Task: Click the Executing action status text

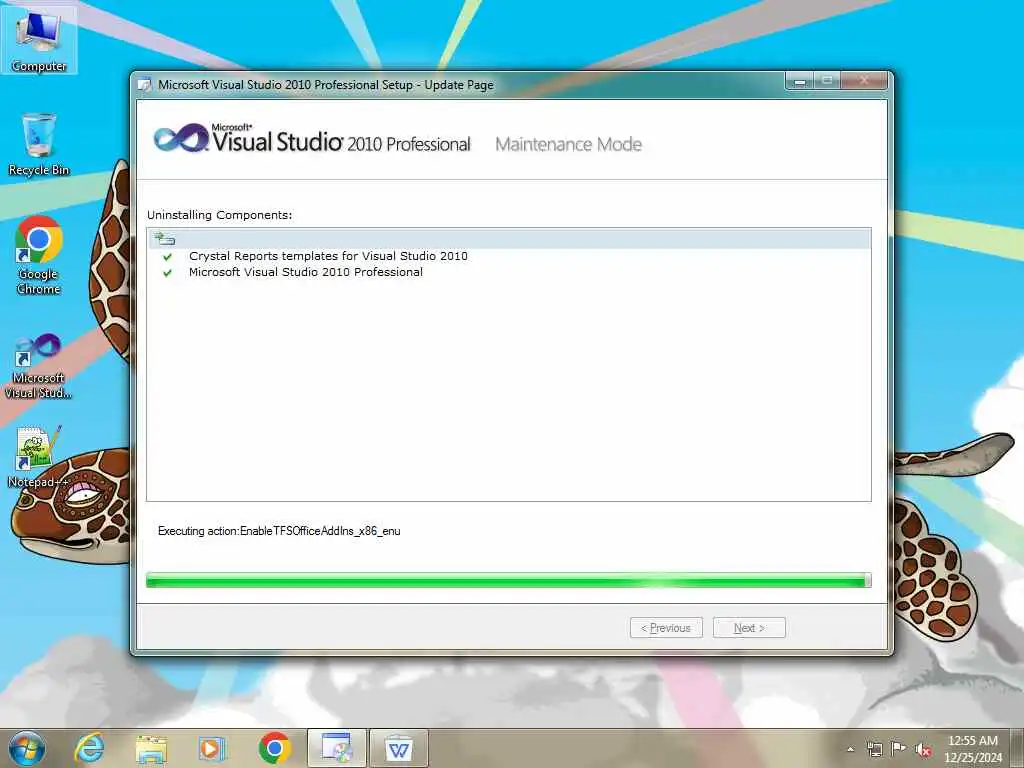Action: point(279,531)
